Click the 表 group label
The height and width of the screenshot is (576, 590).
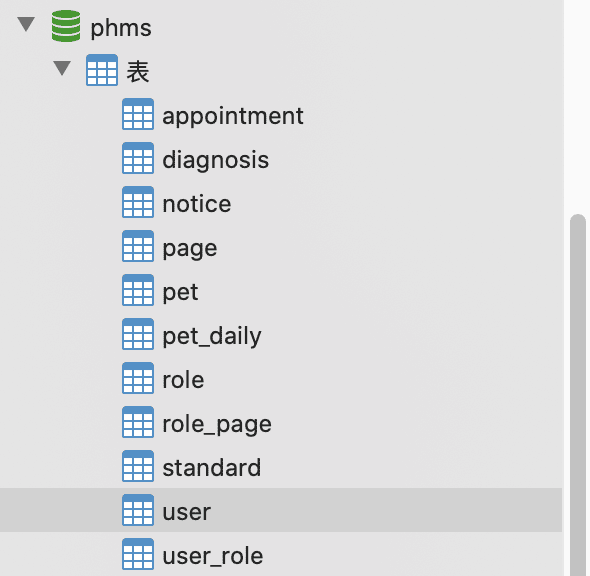138,71
